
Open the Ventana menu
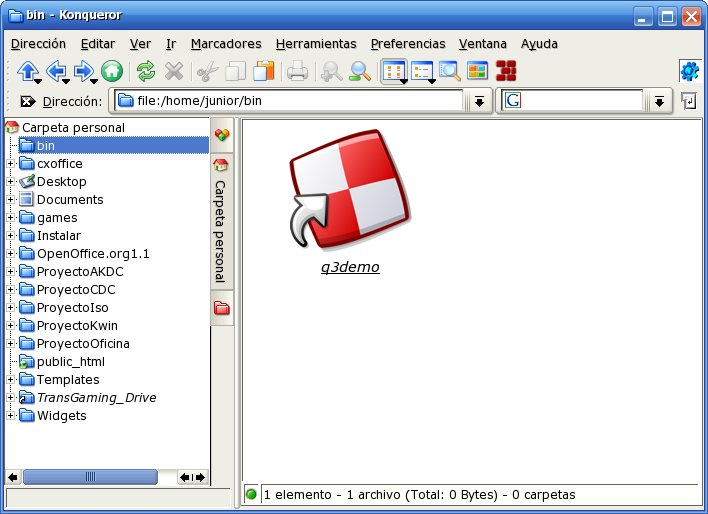click(482, 44)
